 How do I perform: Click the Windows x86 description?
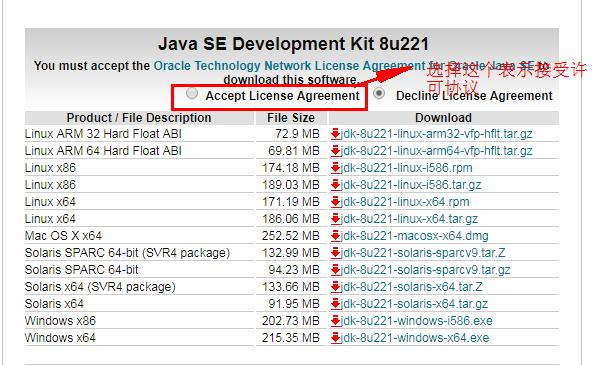60,321
